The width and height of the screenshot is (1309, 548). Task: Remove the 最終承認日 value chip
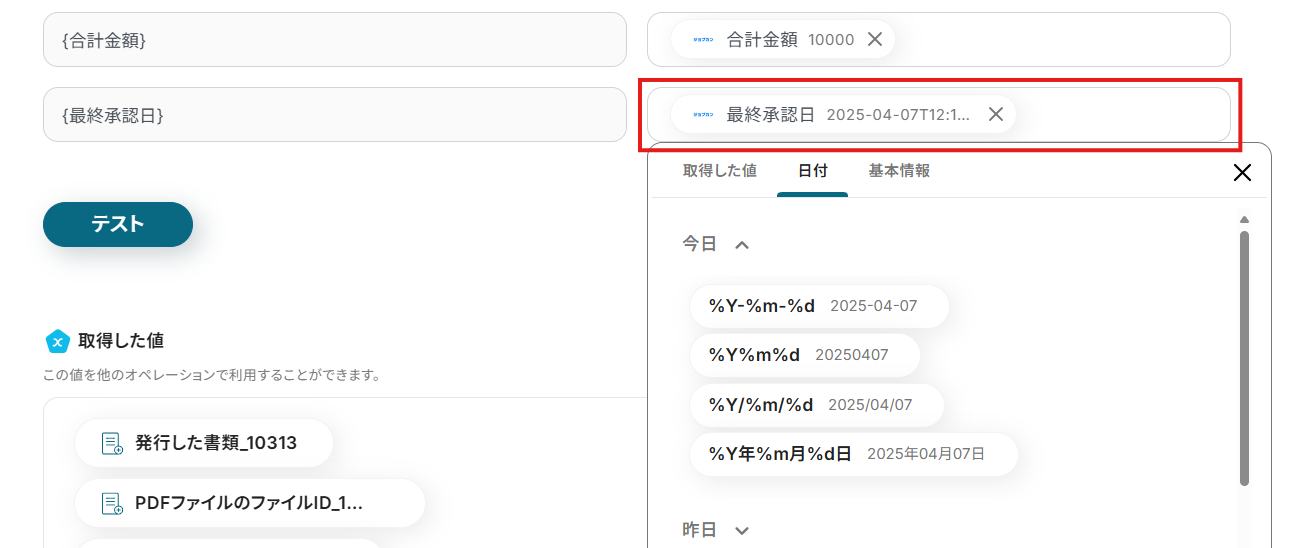[x=996, y=114]
